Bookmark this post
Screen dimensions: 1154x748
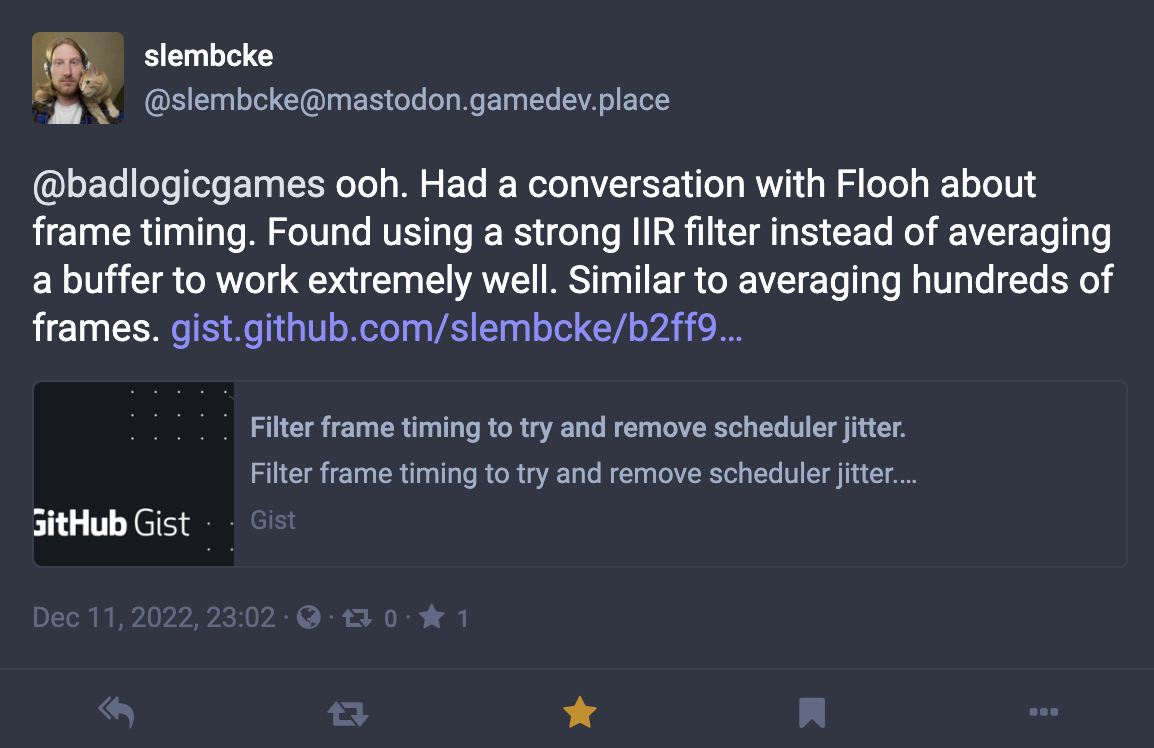pos(812,713)
